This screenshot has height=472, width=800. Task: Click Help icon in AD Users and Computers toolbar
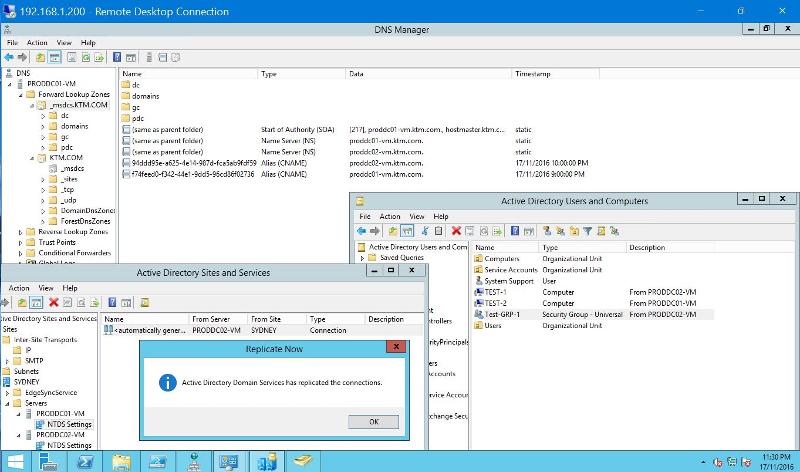(515, 231)
